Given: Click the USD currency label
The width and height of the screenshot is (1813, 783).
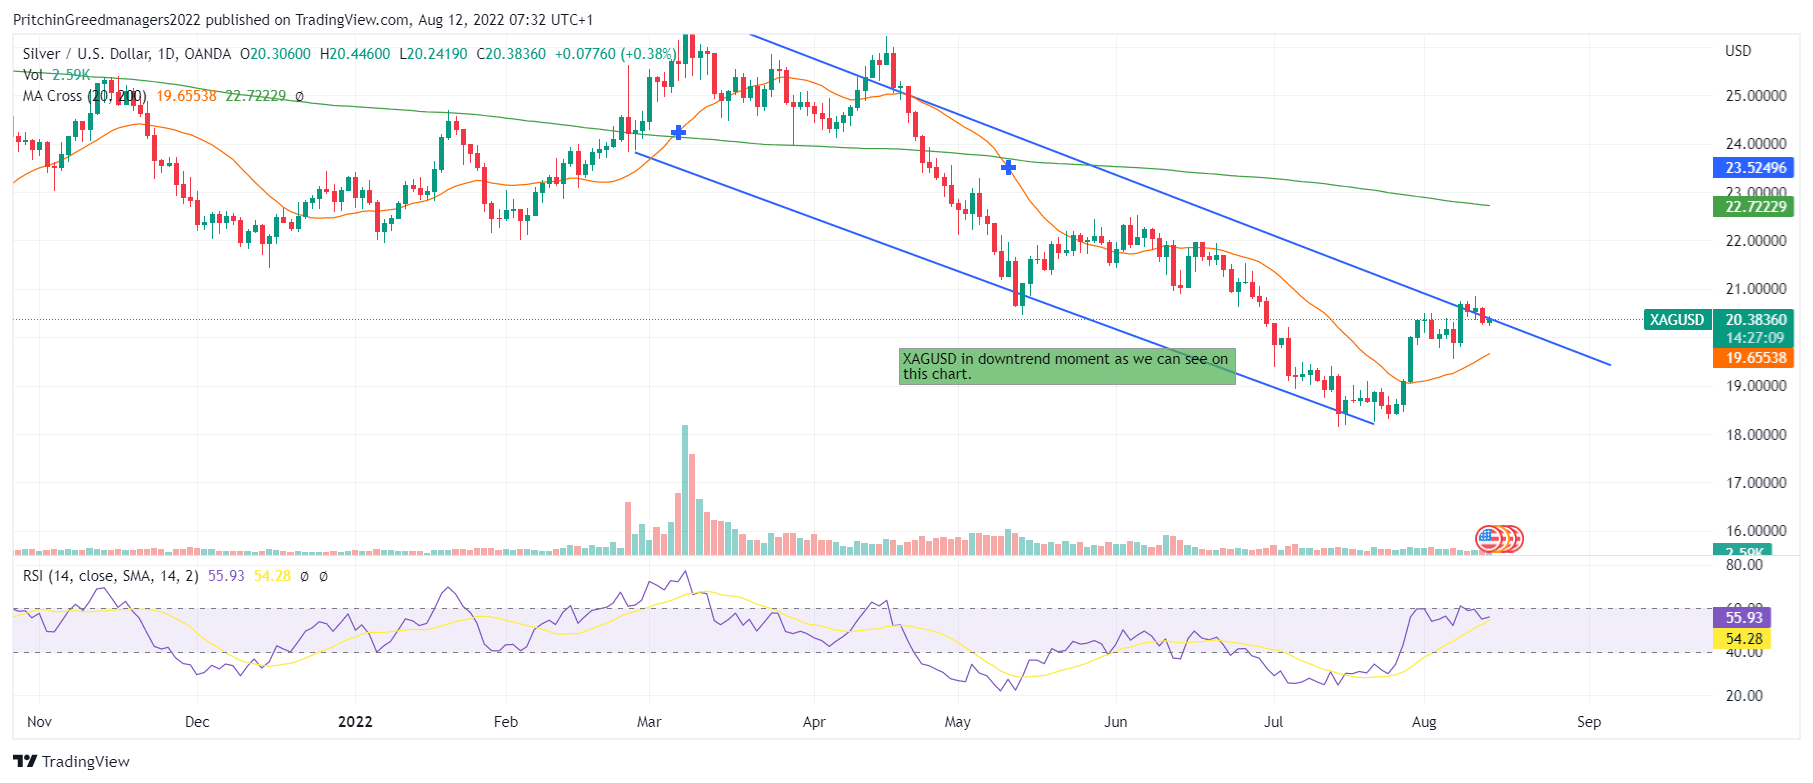Looking at the screenshot, I should (x=1738, y=51).
